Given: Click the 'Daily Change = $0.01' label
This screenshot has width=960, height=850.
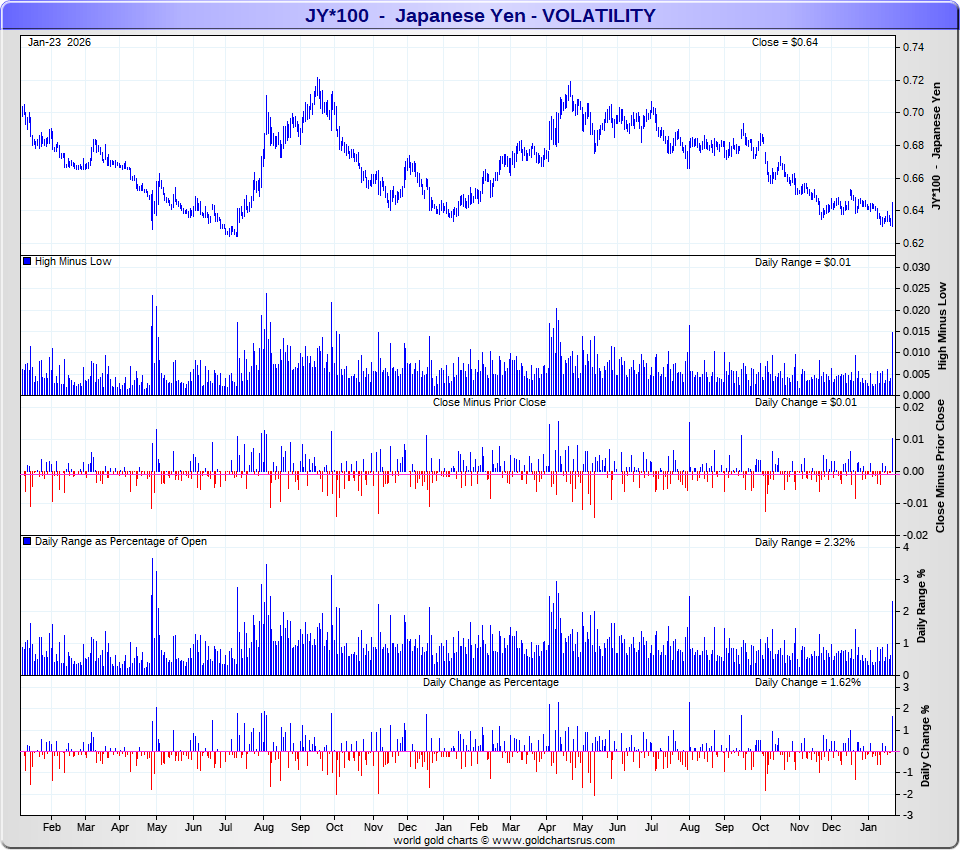Looking at the screenshot, I should coord(806,402).
